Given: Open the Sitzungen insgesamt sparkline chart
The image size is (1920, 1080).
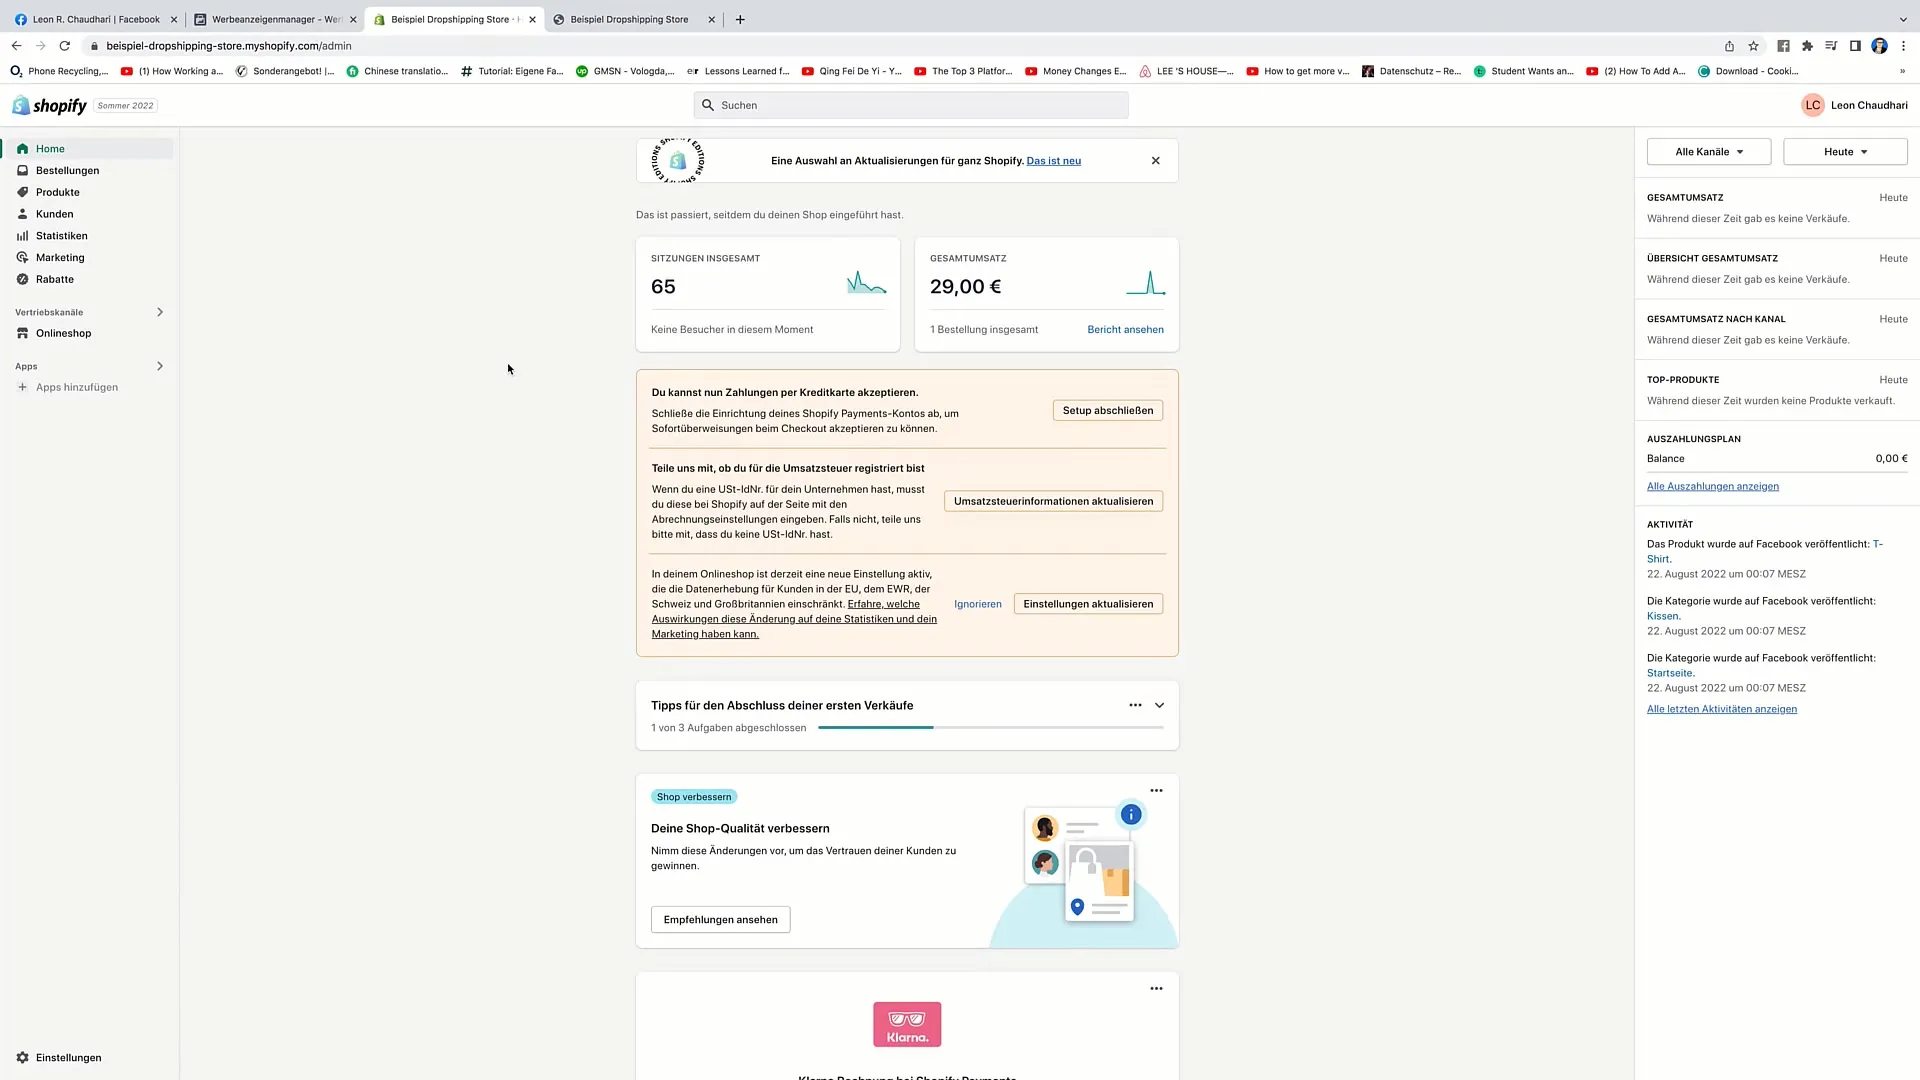Looking at the screenshot, I should (x=866, y=284).
